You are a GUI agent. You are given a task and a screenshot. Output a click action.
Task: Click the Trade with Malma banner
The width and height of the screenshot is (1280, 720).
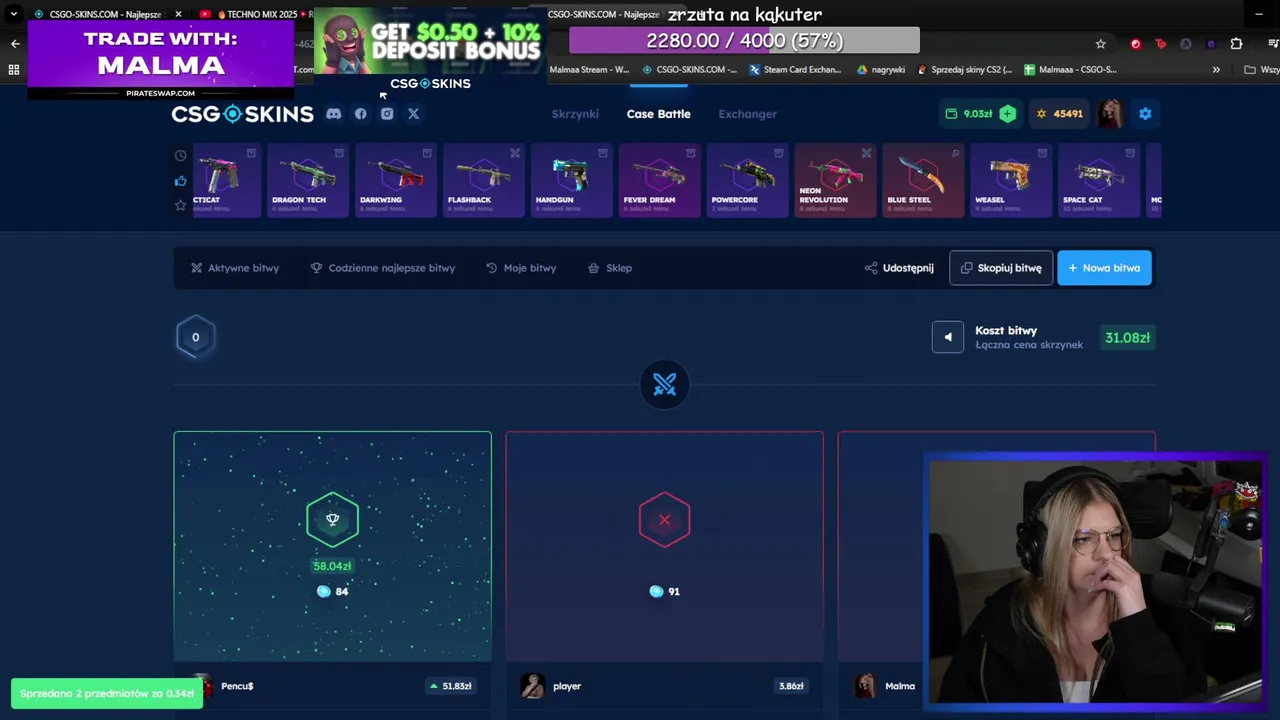(161, 60)
